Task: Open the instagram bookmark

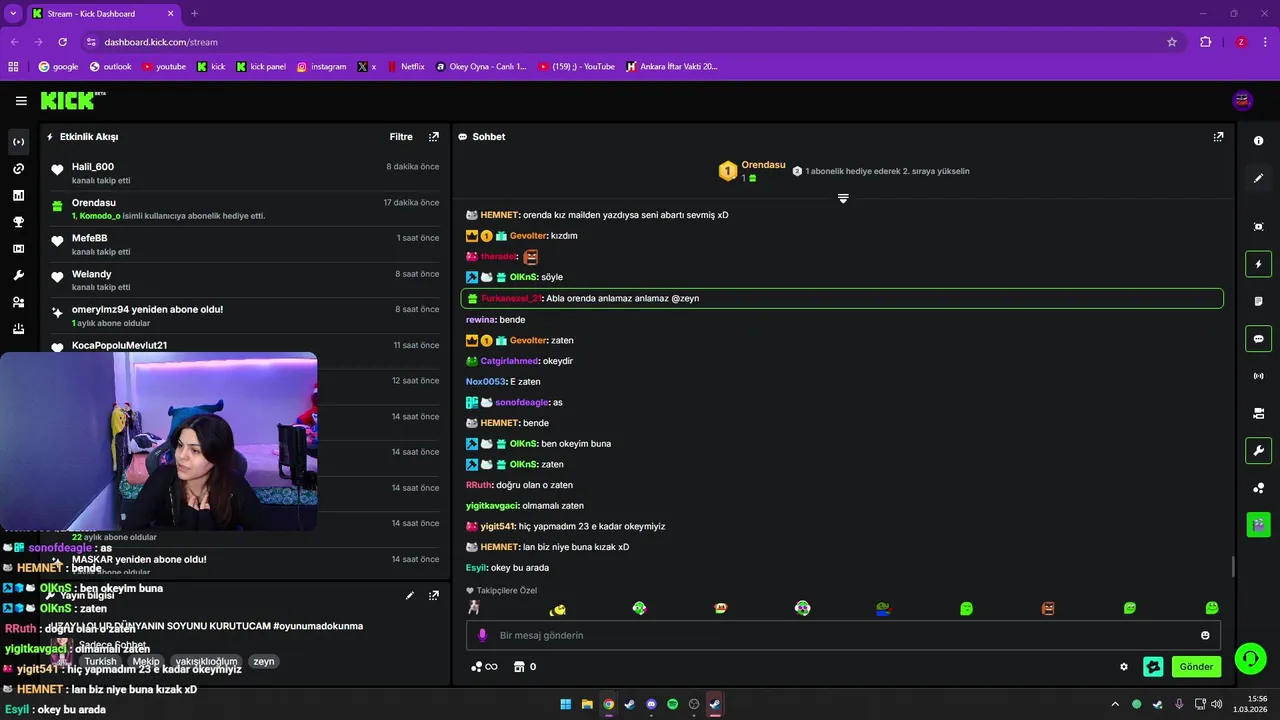Action: 321,67
